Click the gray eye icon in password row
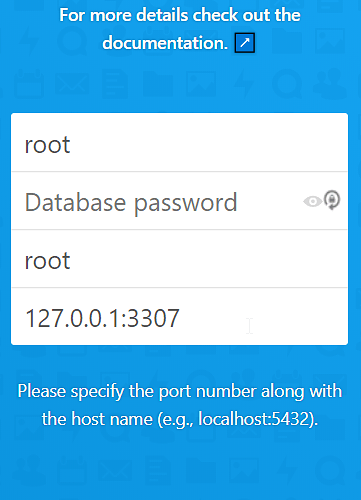Image resolution: width=361 pixels, height=500 pixels. 313,201
